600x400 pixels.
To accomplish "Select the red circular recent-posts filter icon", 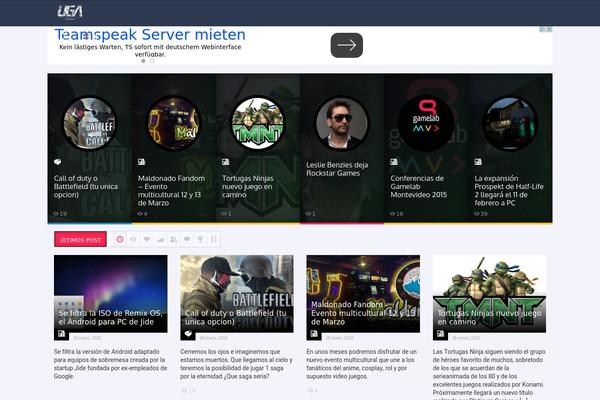I will point(121,239).
